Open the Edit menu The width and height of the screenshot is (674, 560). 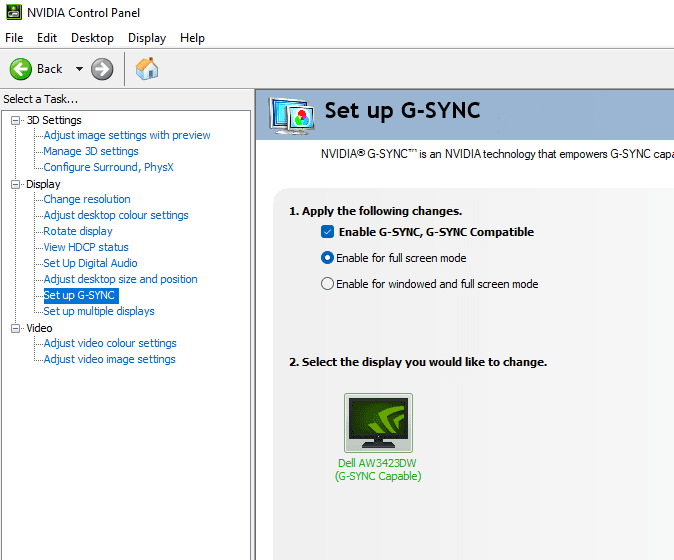click(x=47, y=38)
